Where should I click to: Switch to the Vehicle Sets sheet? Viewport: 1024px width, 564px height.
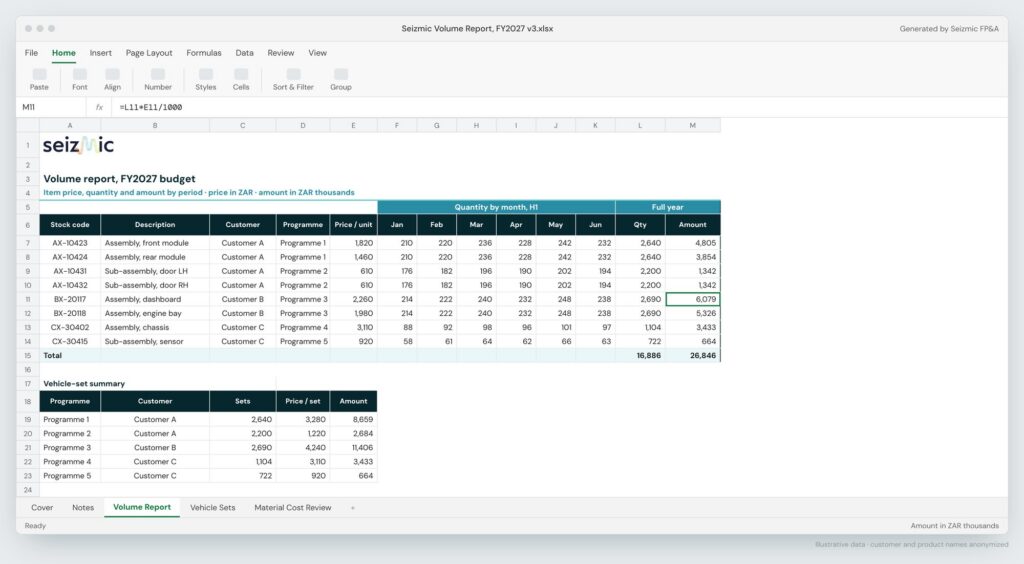click(212, 508)
